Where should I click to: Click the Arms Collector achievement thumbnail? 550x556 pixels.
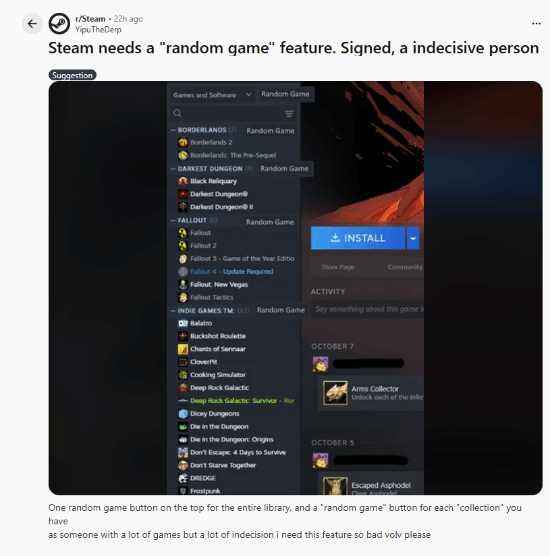335,393
